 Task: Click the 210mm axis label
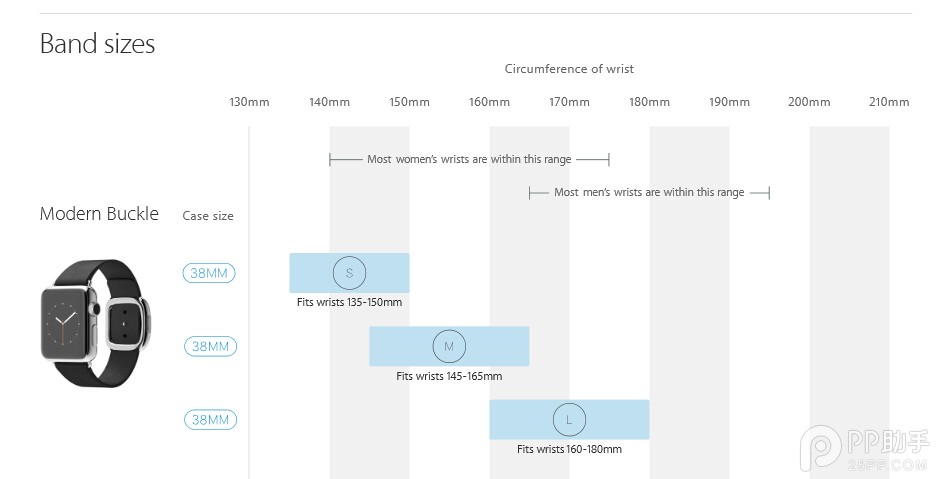pos(889,102)
